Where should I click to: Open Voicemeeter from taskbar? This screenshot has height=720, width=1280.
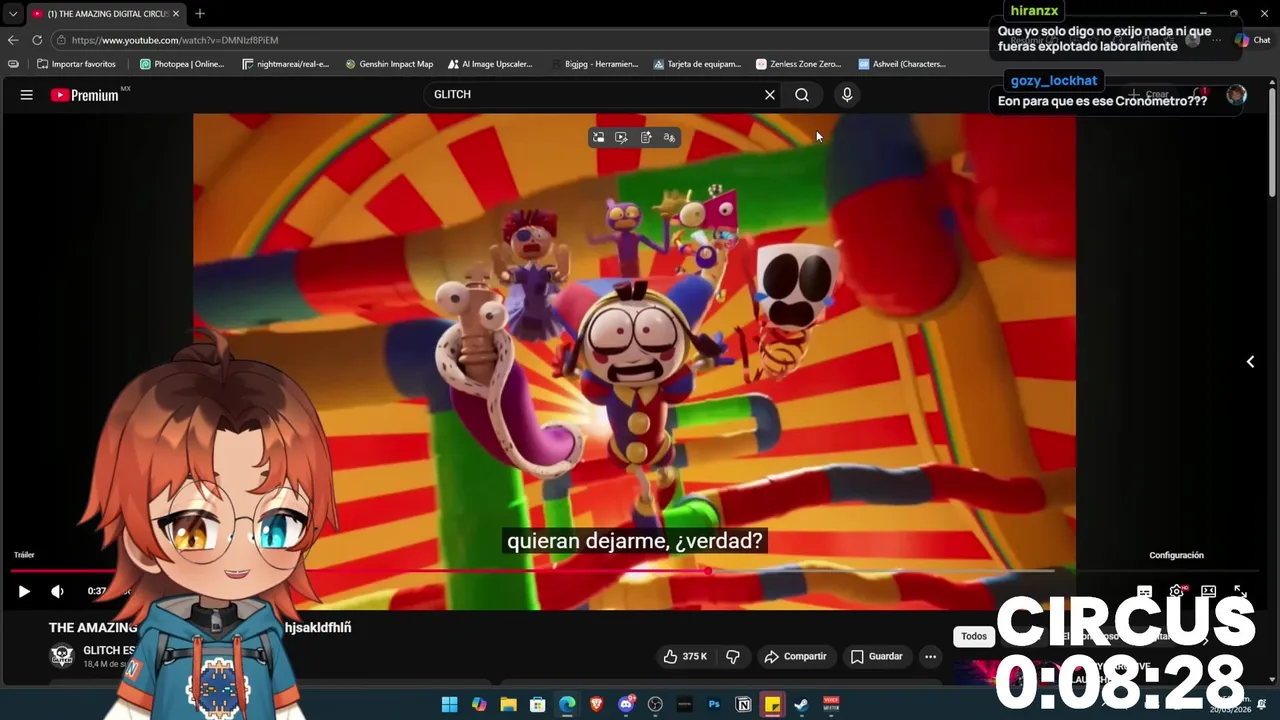tap(831, 705)
